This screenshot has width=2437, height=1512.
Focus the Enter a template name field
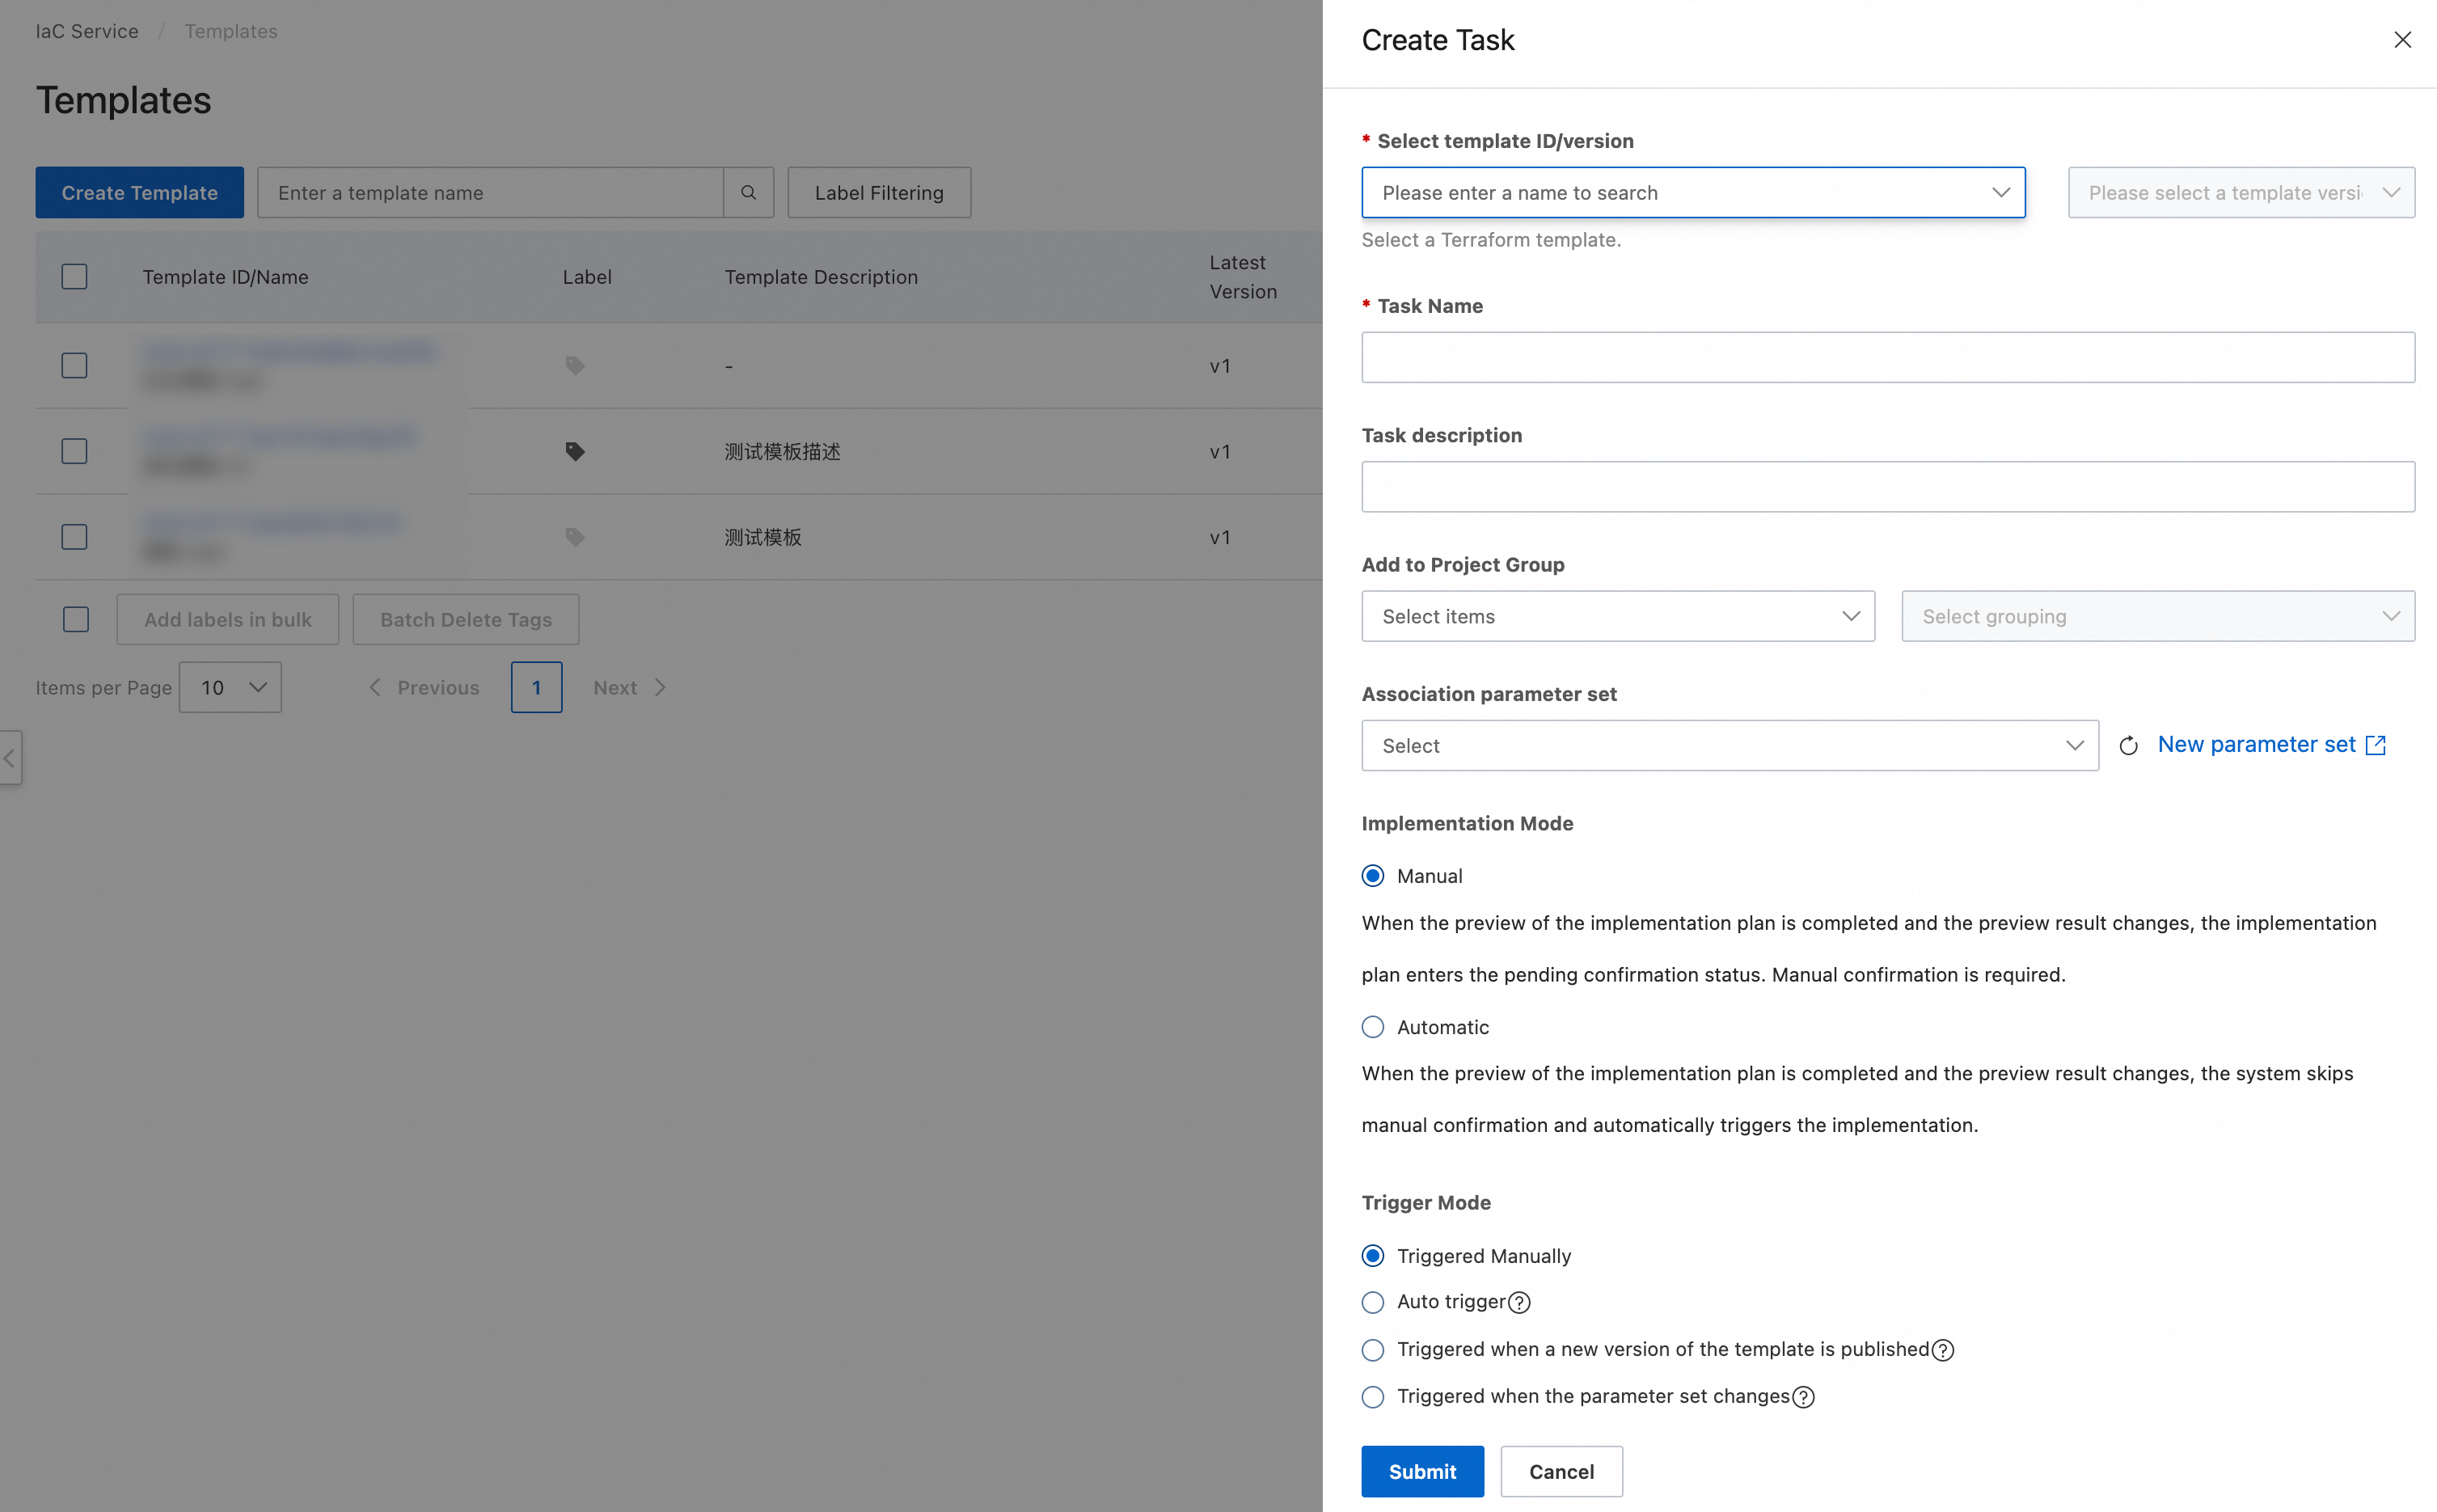pos(490,192)
